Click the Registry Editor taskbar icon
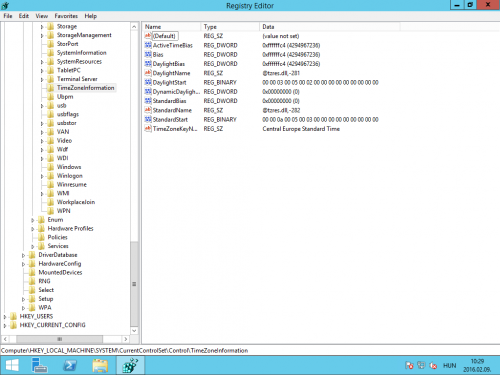 [130, 365]
